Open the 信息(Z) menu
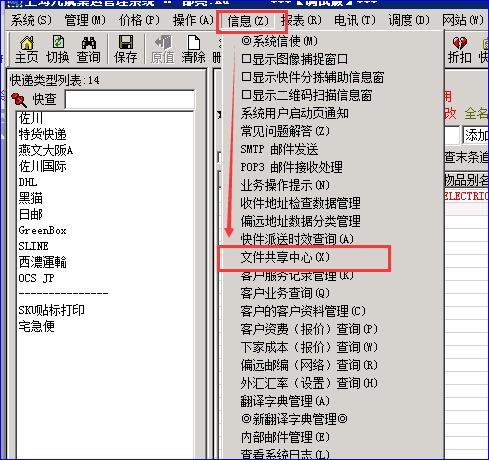 (x=248, y=21)
